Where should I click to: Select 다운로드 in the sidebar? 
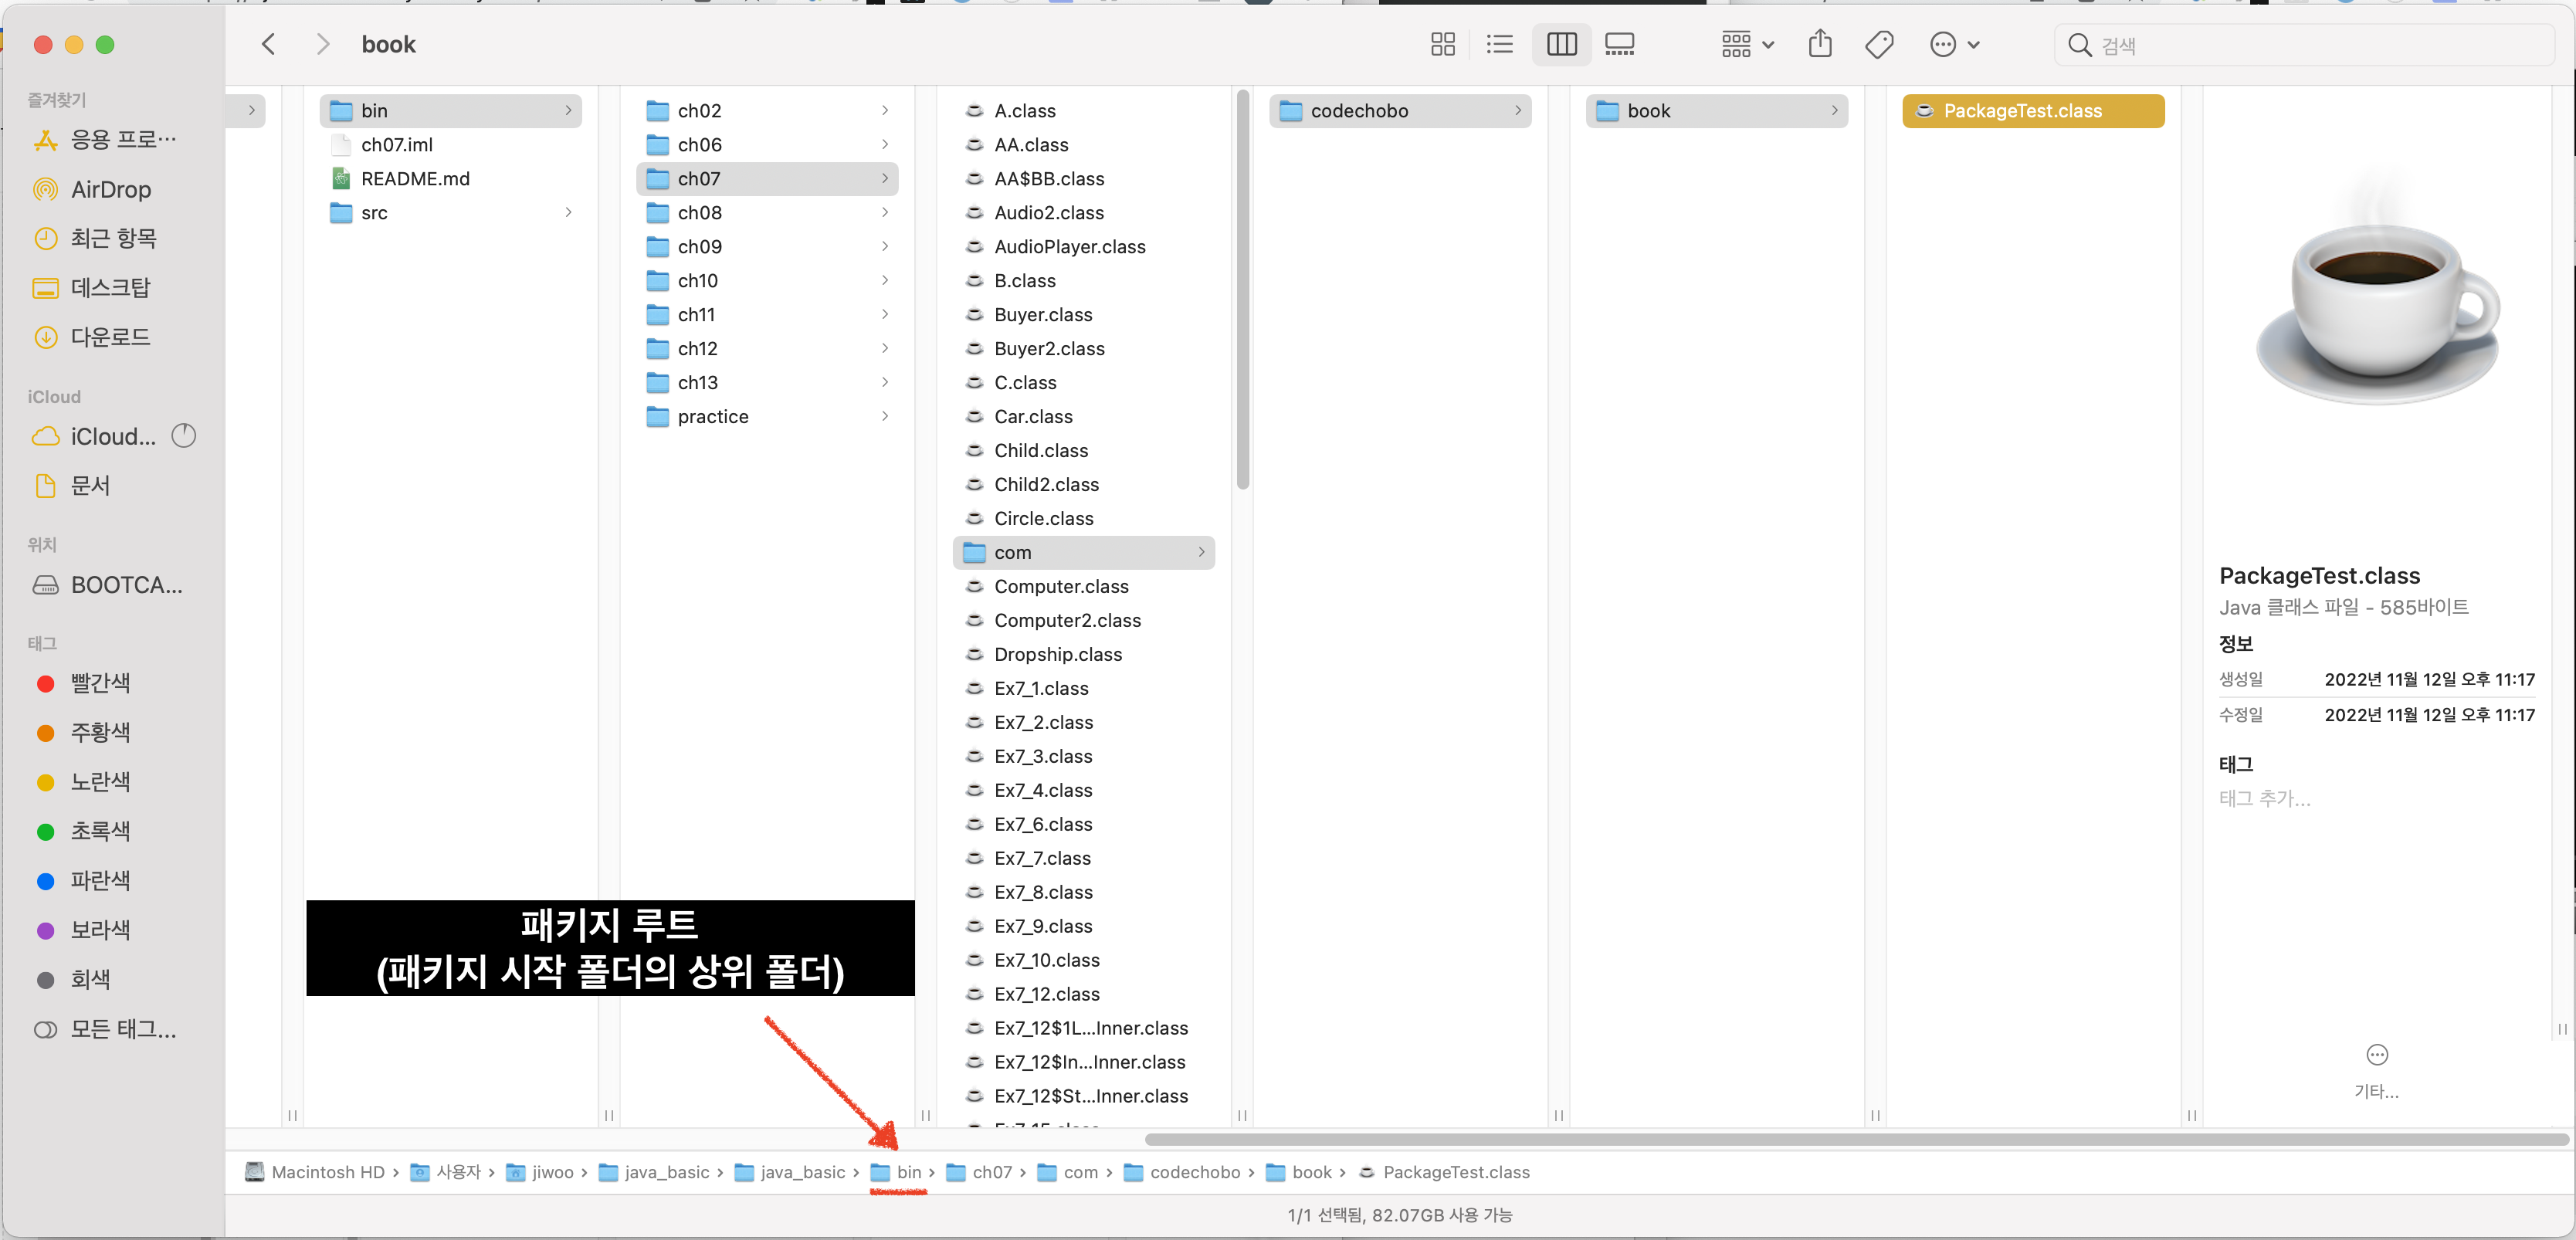[x=110, y=337]
